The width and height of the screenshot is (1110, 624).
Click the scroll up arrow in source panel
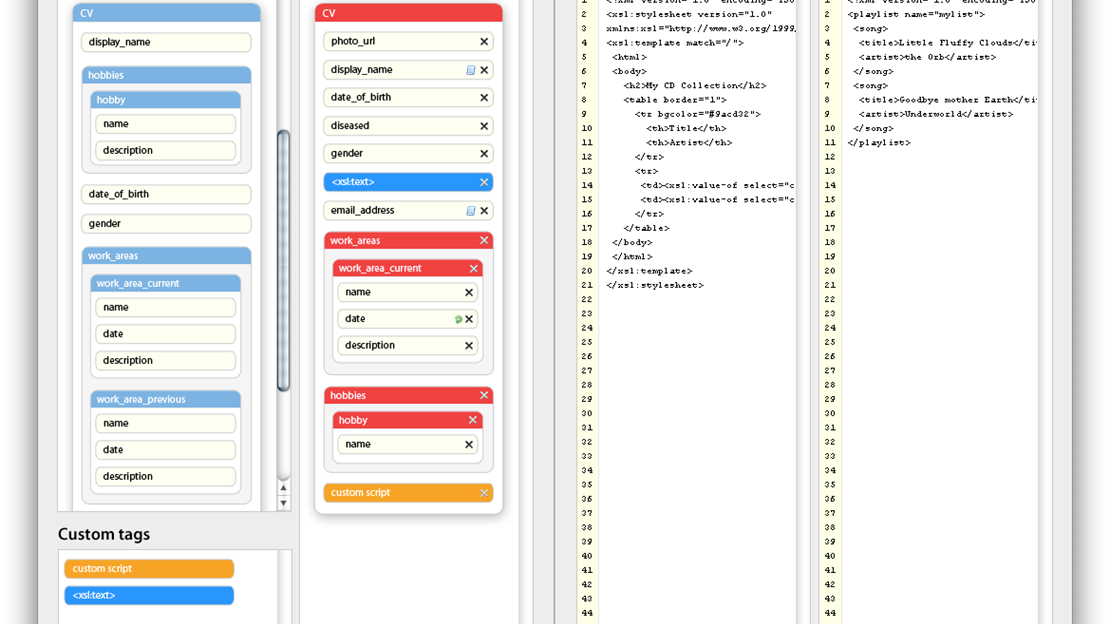[x=283, y=488]
